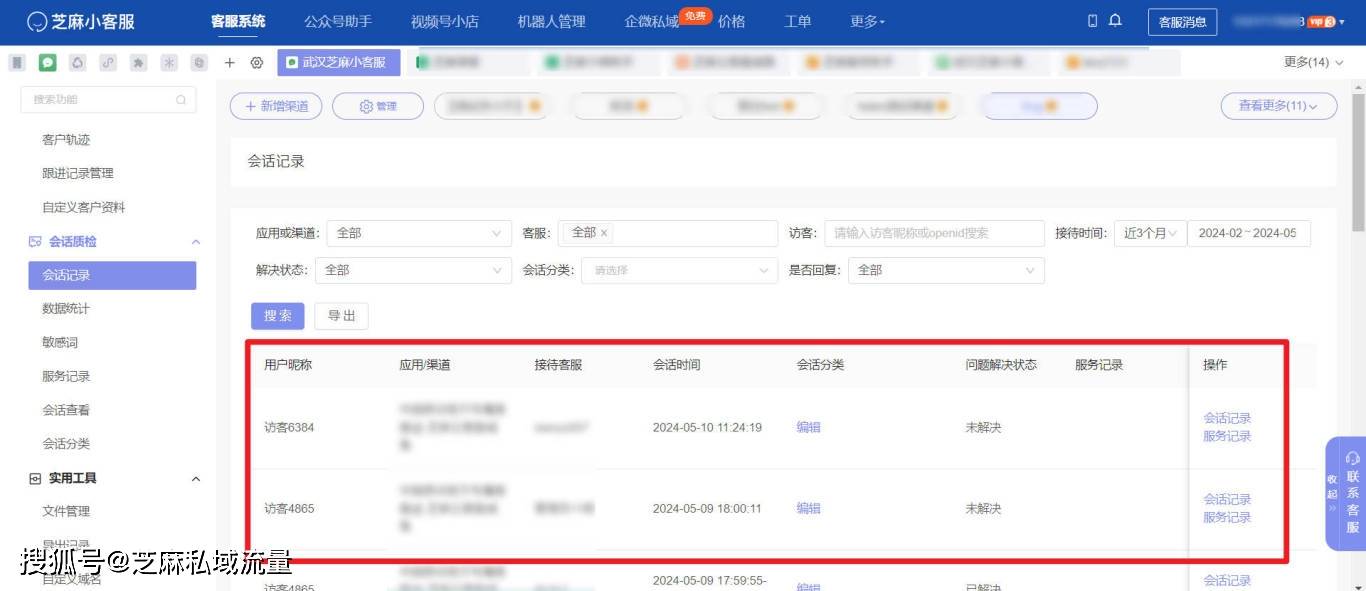Open the 应用或渠道 dropdown

coord(418,233)
